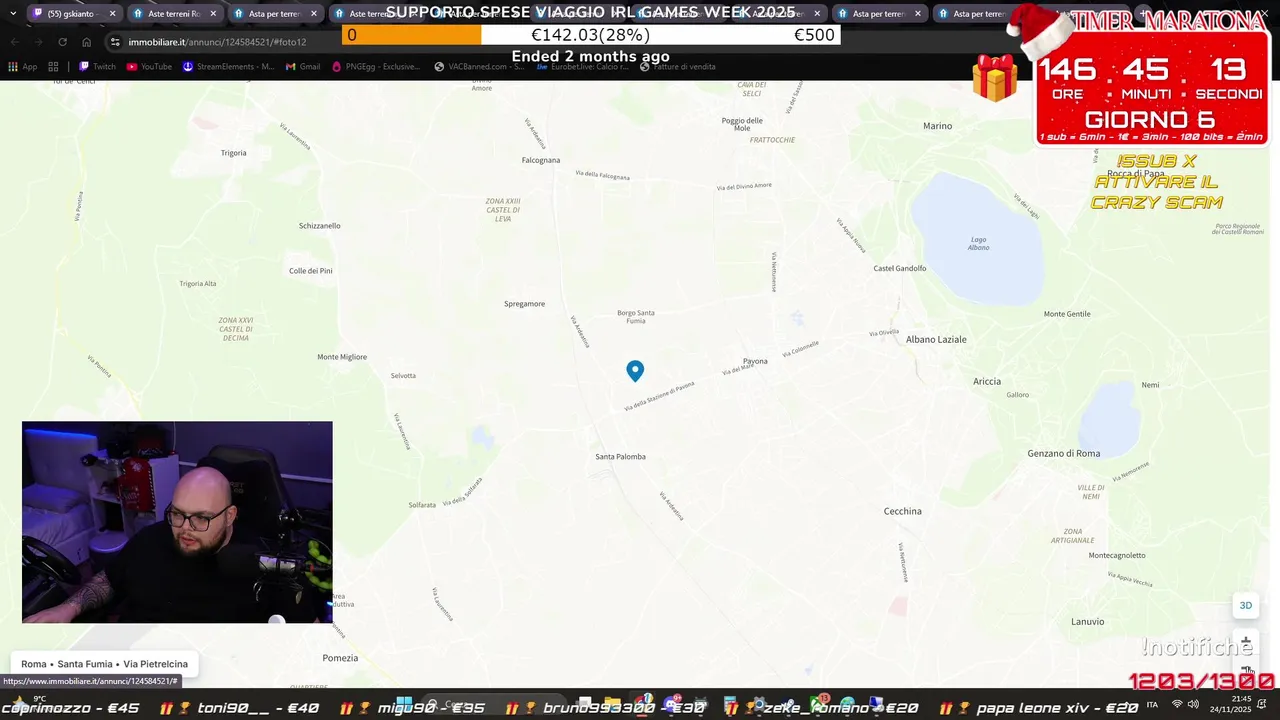Viewport: 1280px width, 720px height.
Task: Click the 'Spregamore' map label
Action: point(524,304)
